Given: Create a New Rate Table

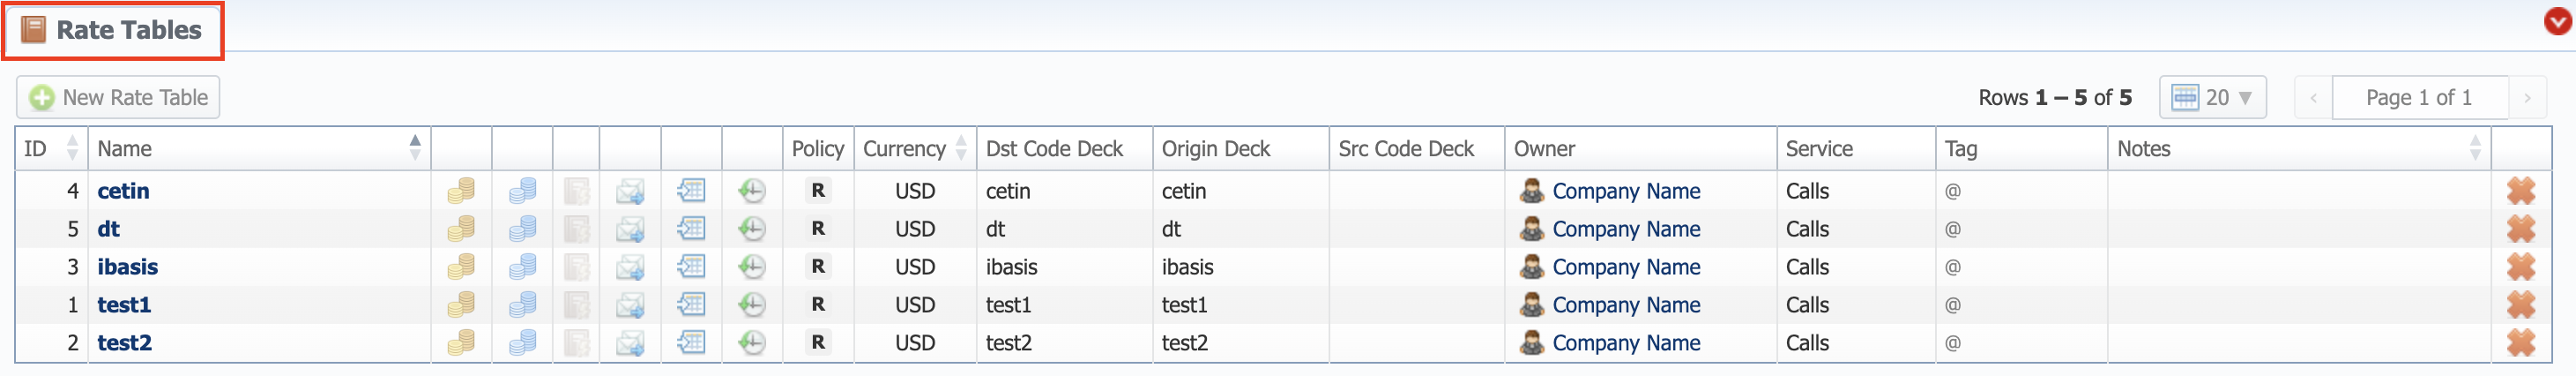Looking at the screenshot, I should [118, 97].
